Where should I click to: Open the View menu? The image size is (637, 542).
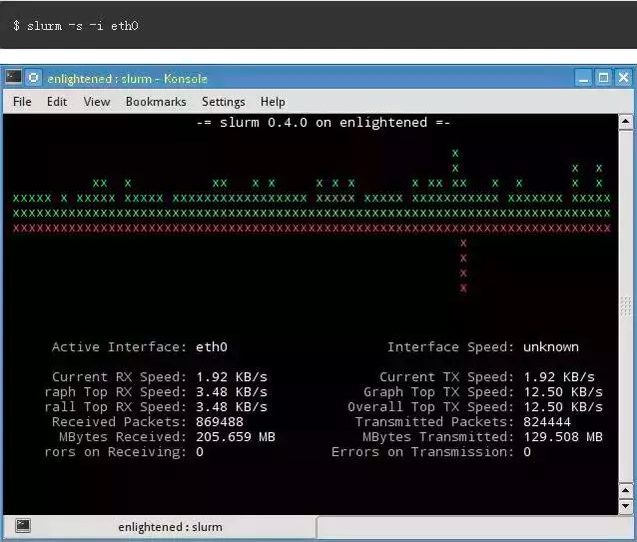point(97,101)
